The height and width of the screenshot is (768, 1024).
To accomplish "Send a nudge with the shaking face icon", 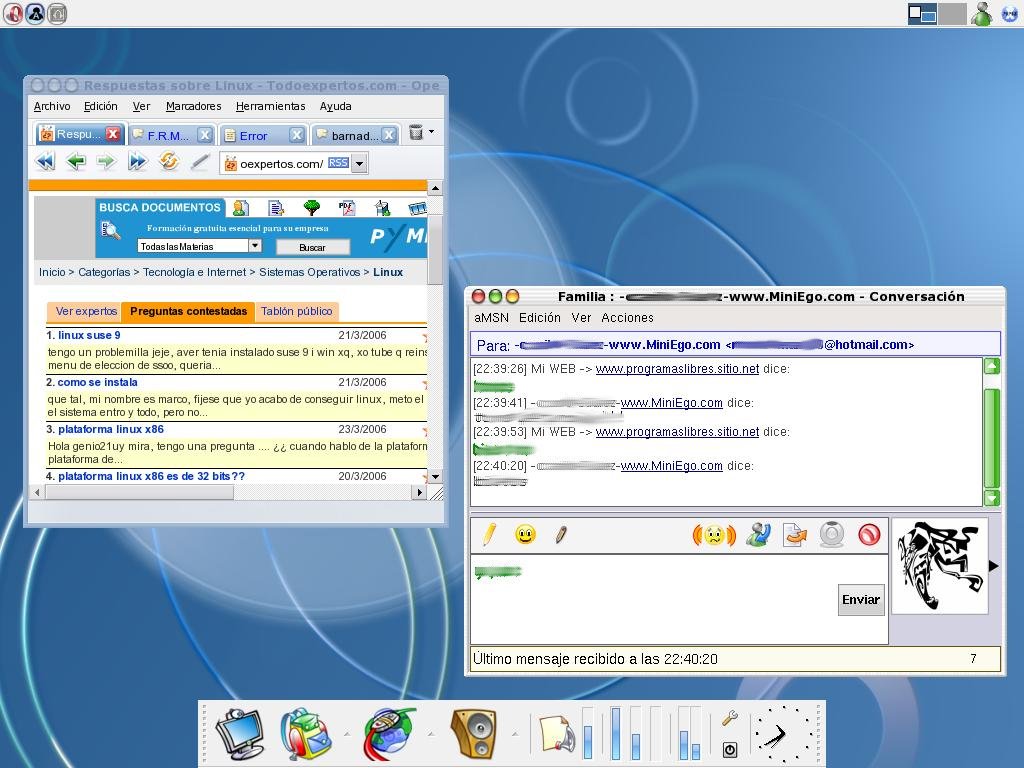I will pyautogui.click(x=714, y=535).
